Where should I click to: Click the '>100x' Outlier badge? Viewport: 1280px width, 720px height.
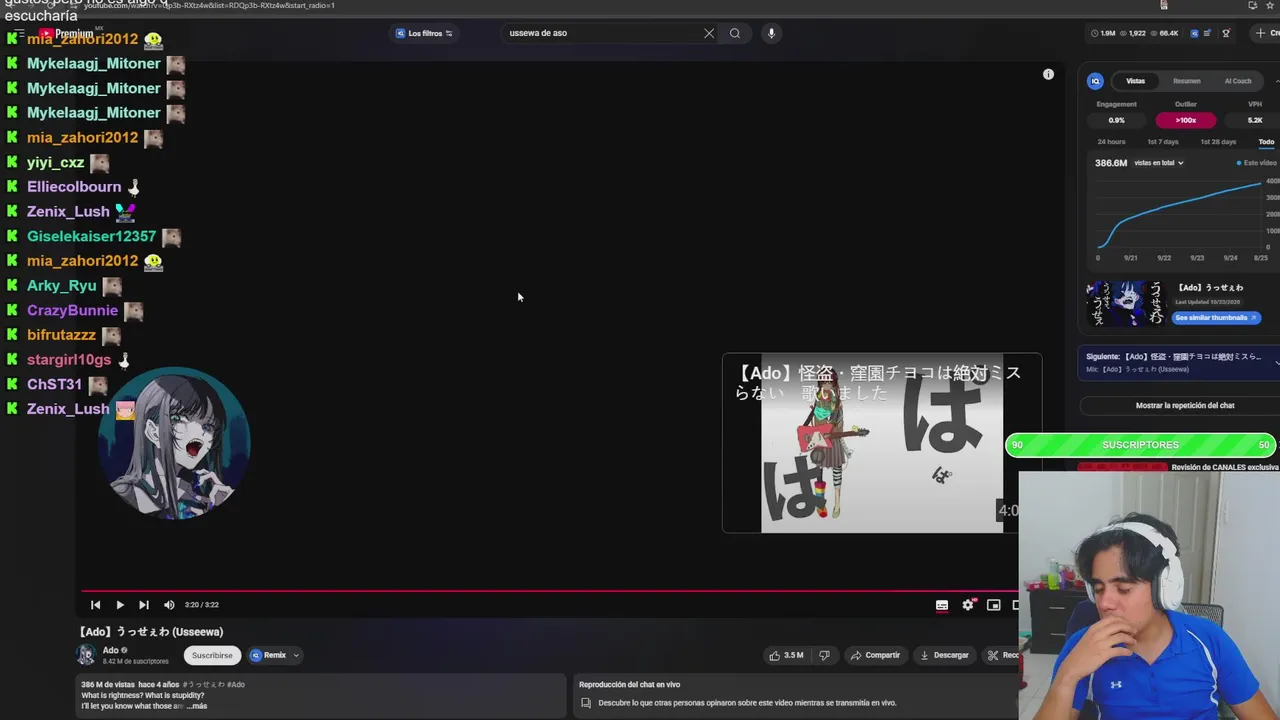[1186, 120]
